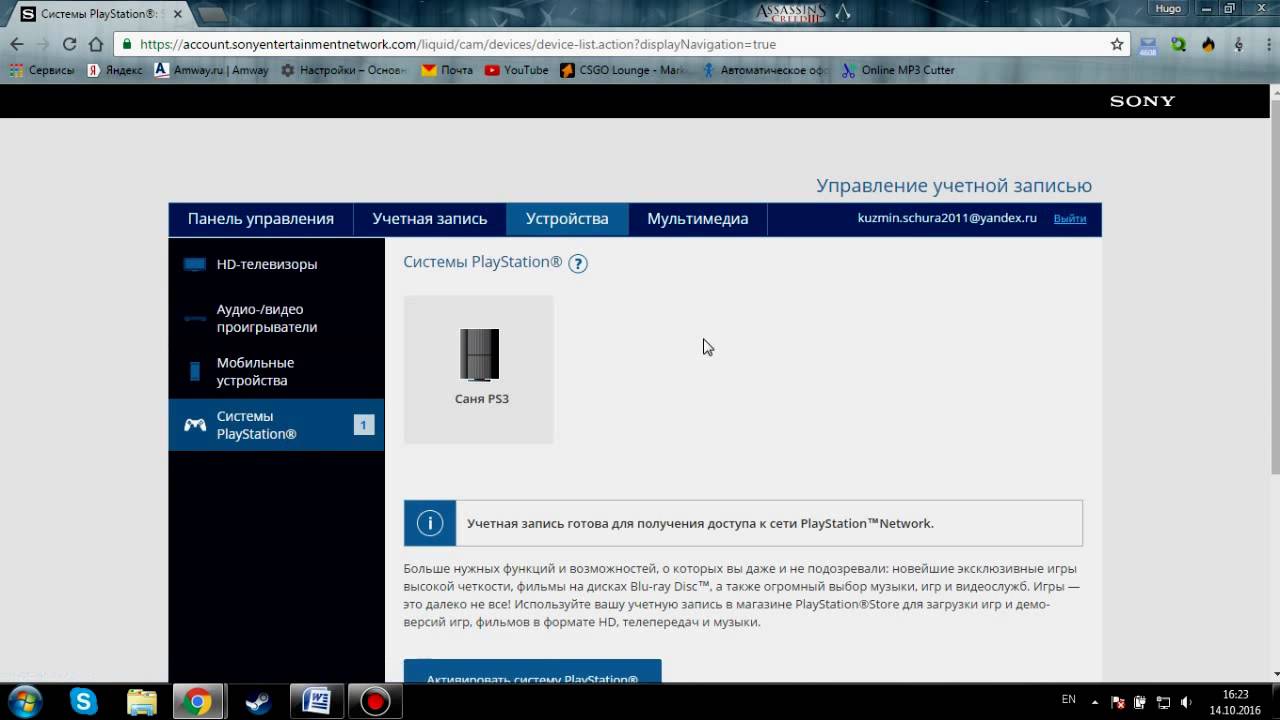Click the Управление учетной записью heading
This screenshot has width=1280, height=720.
(954, 186)
